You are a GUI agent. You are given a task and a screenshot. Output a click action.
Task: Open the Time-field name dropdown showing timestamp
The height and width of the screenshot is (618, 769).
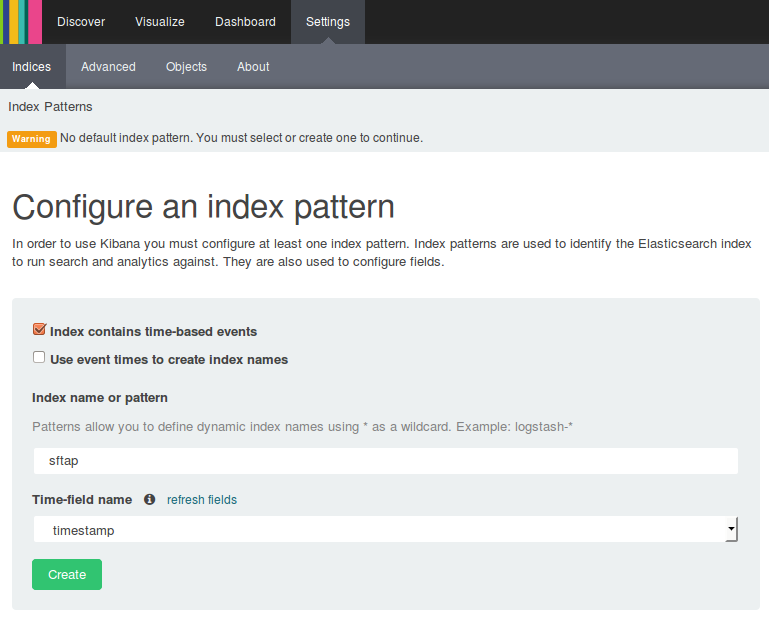click(x=385, y=529)
